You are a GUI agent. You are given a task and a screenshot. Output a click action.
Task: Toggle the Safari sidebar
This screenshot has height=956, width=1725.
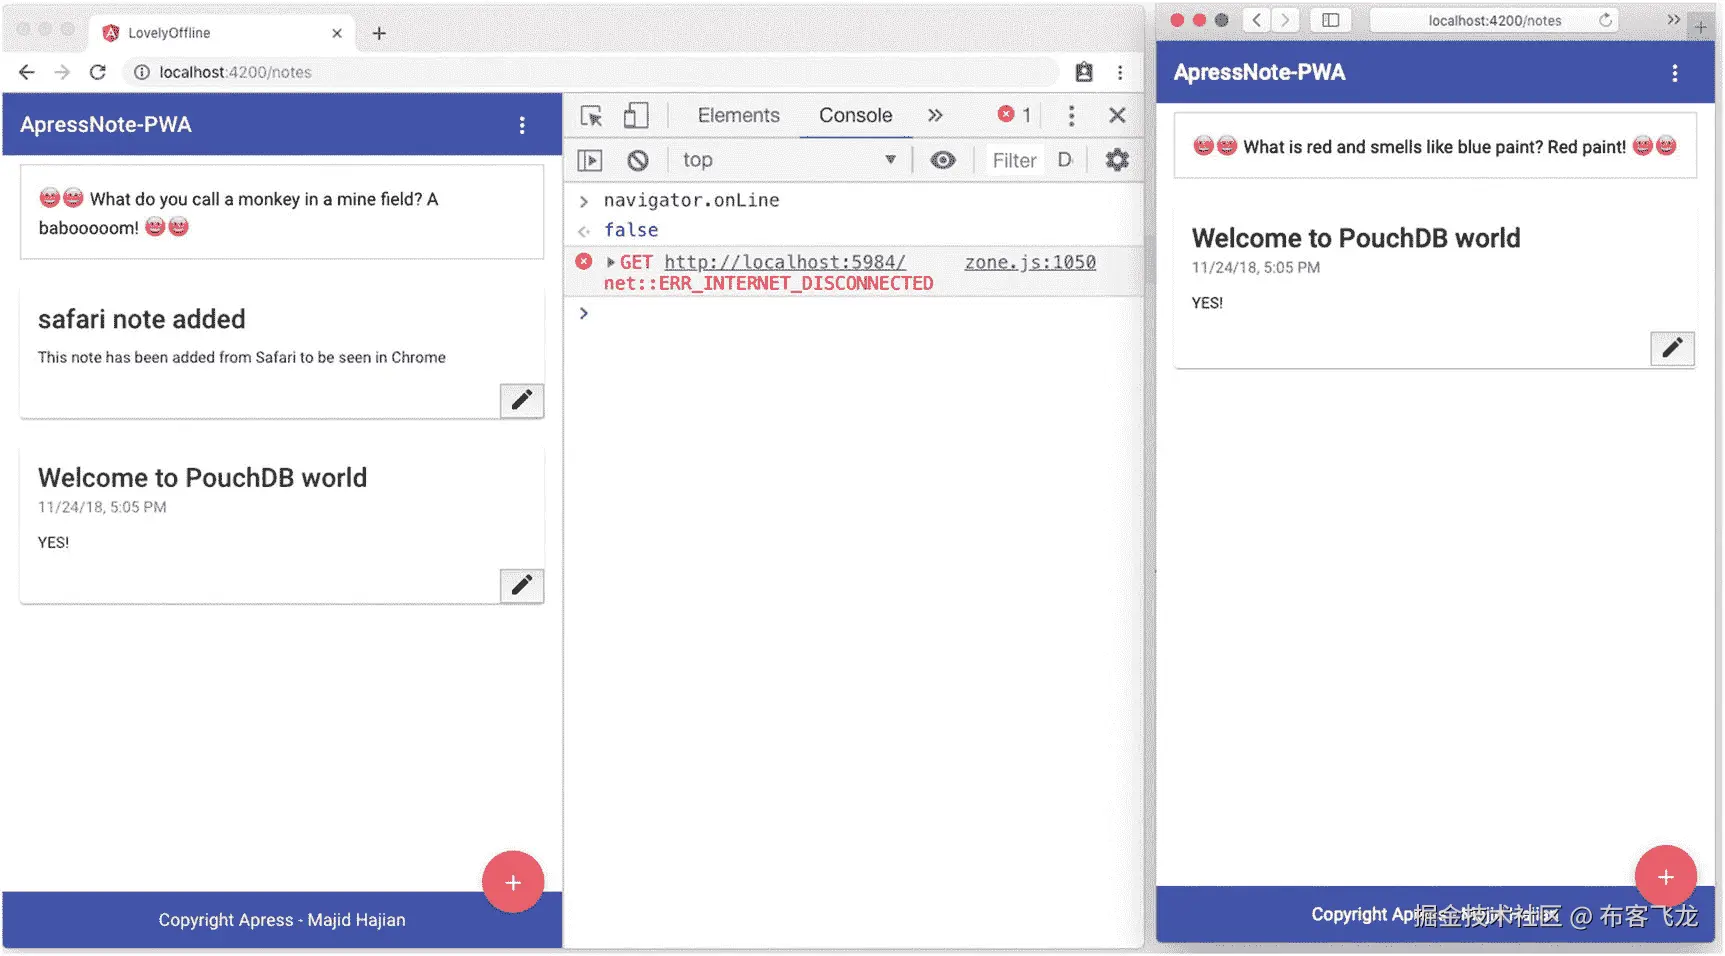1331,20
